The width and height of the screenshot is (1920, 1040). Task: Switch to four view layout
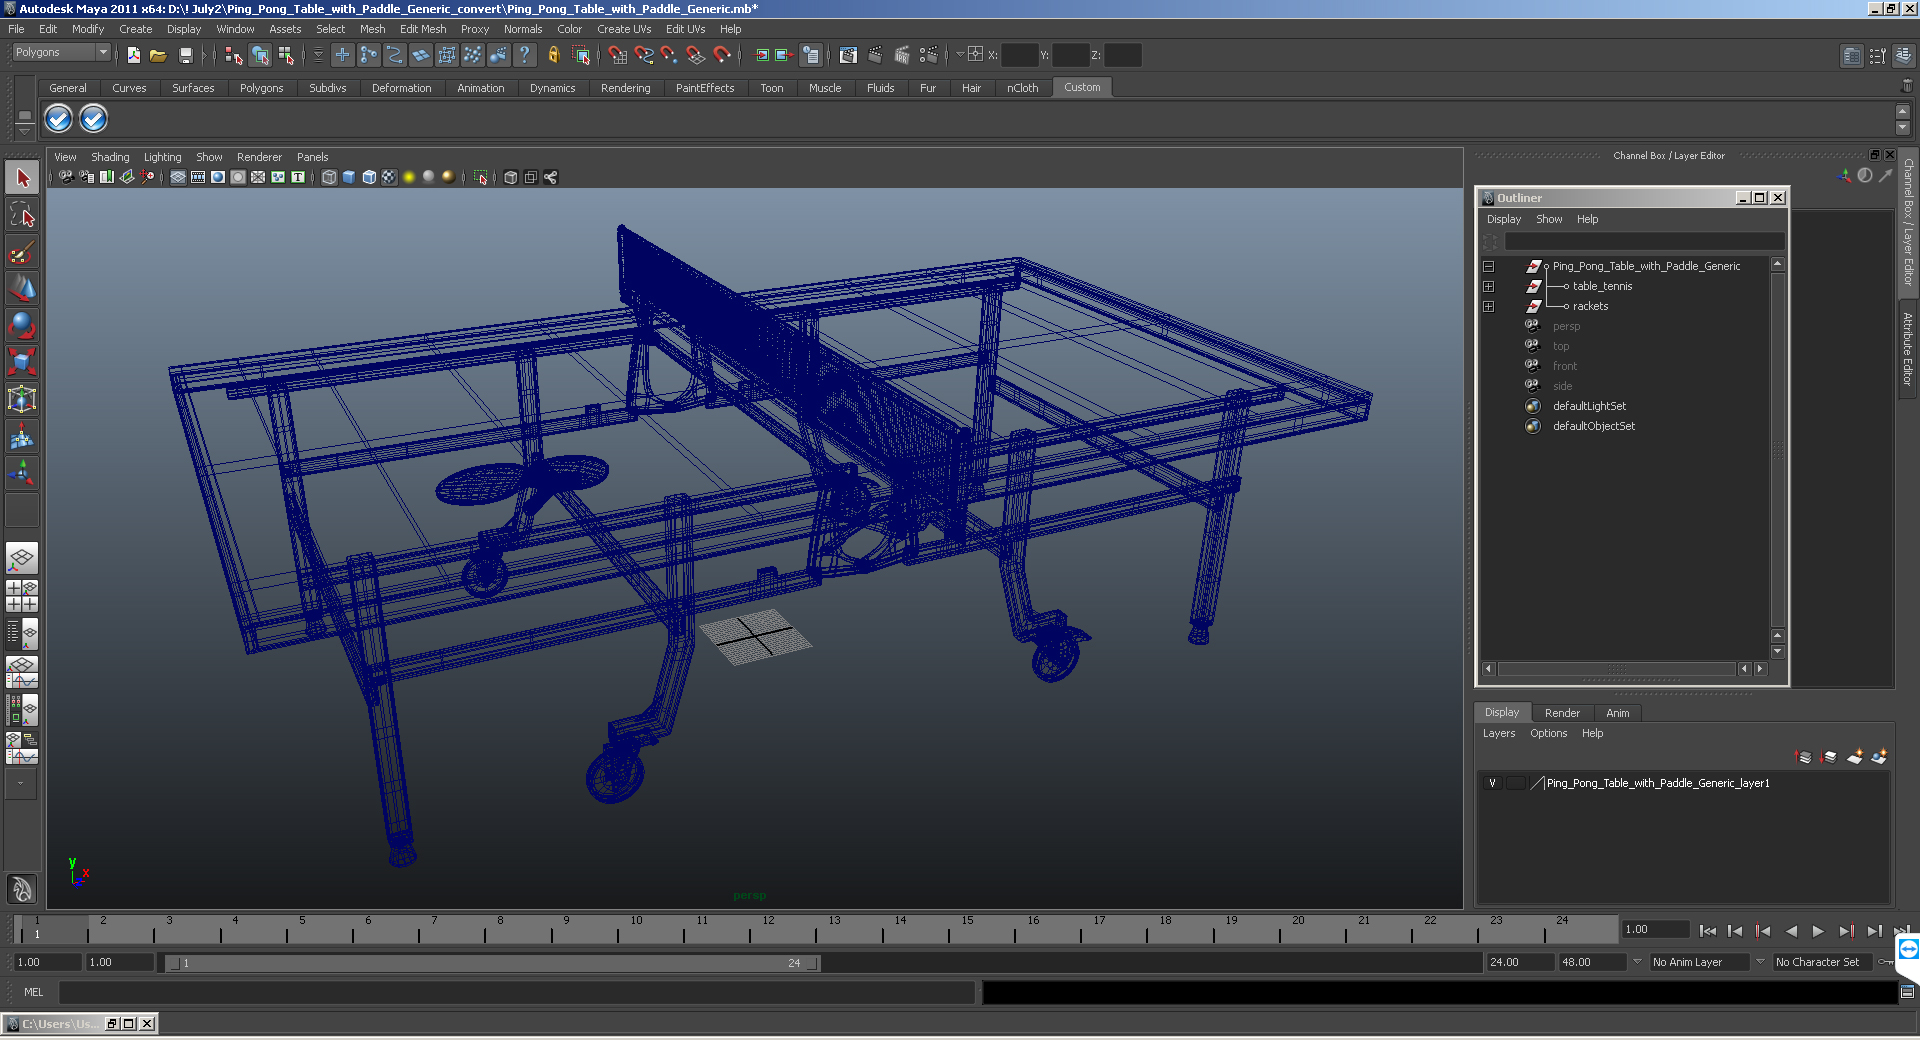click(22, 596)
